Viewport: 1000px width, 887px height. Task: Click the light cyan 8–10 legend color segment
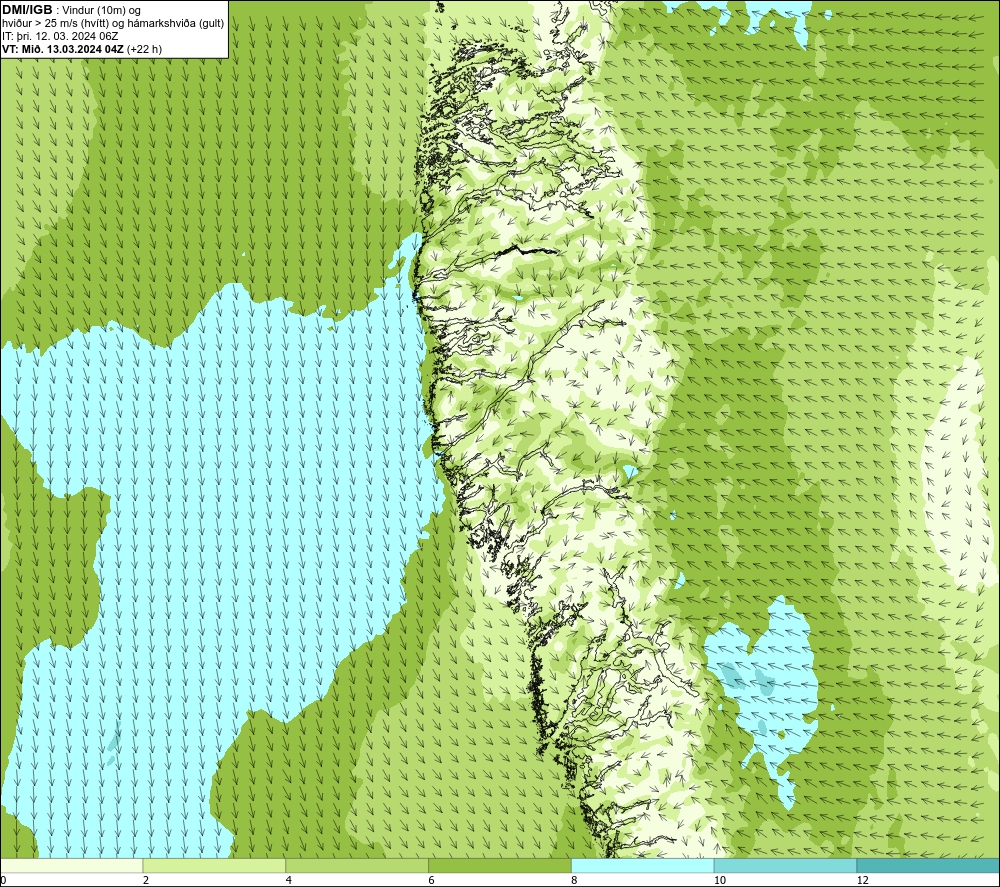tap(643, 865)
